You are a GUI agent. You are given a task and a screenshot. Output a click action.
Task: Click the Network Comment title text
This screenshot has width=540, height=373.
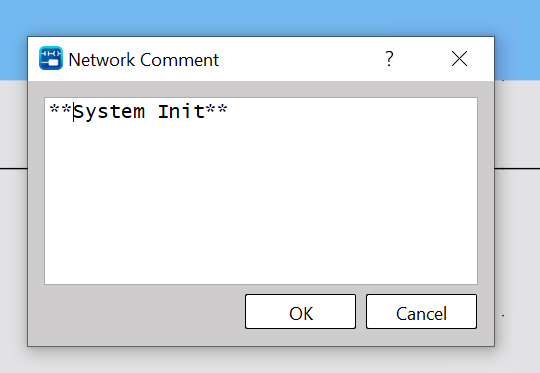point(144,60)
